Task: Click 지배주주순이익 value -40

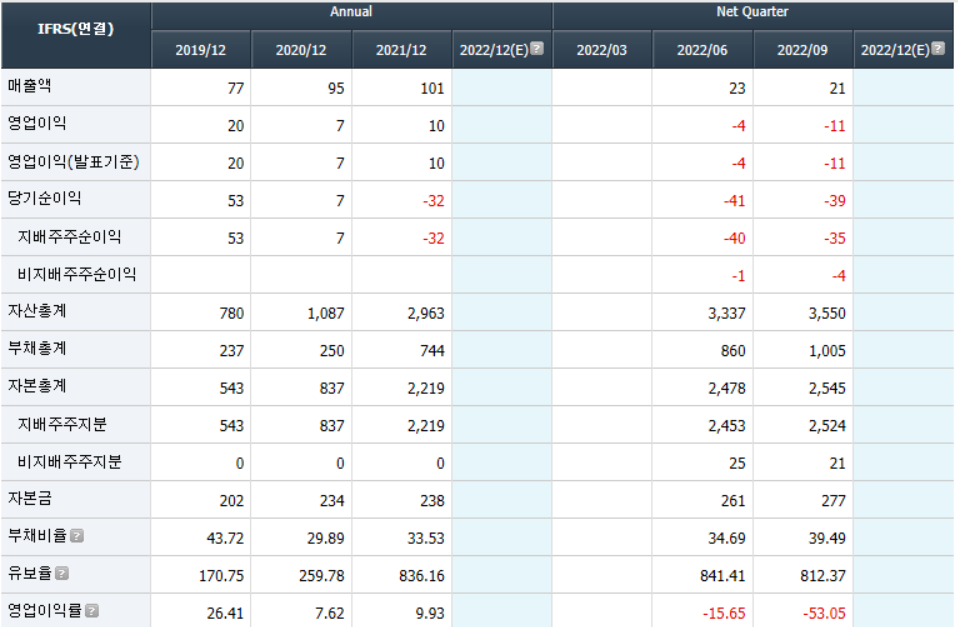Action: tap(734, 238)
